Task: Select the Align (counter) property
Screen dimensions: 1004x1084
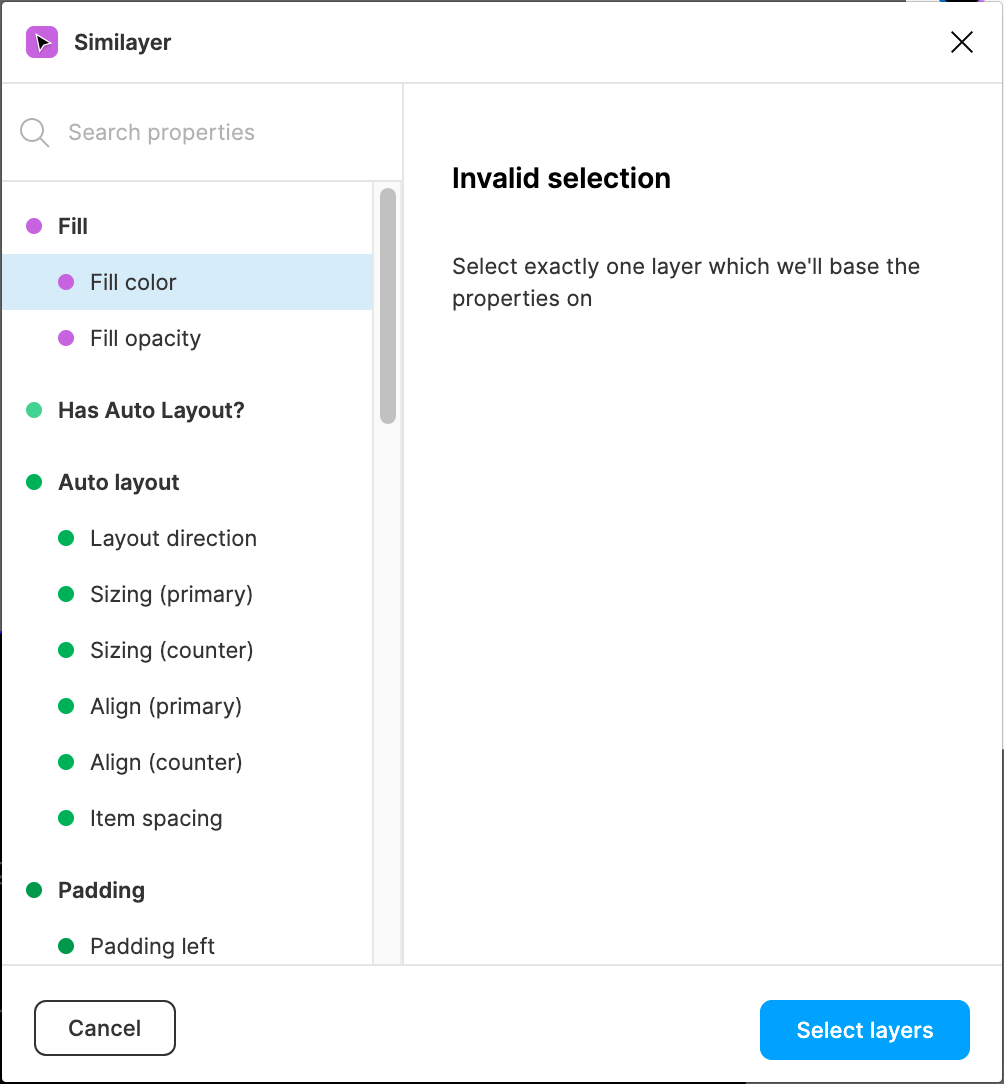Action: (166, 762)
